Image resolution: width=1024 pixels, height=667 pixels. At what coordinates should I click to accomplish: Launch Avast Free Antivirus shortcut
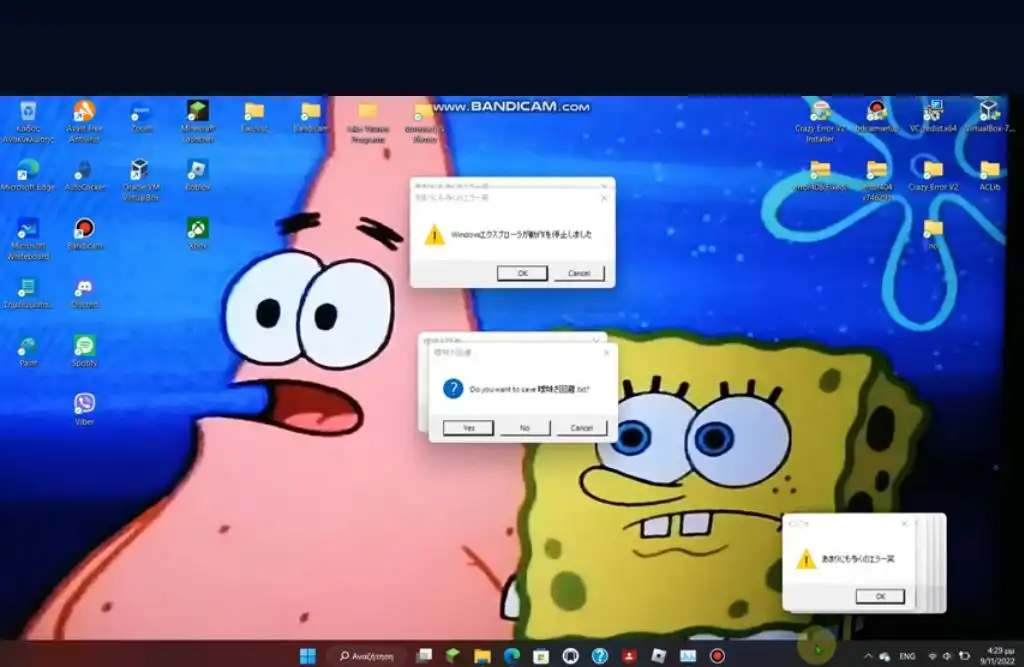click(x=84, y=122)
